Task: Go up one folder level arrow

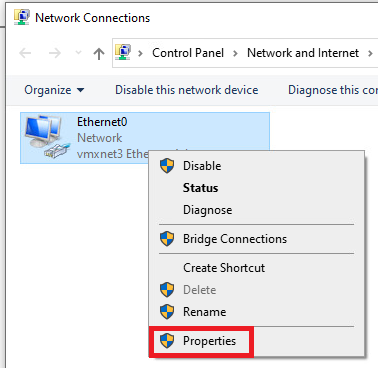Action: tap(99, 53)
